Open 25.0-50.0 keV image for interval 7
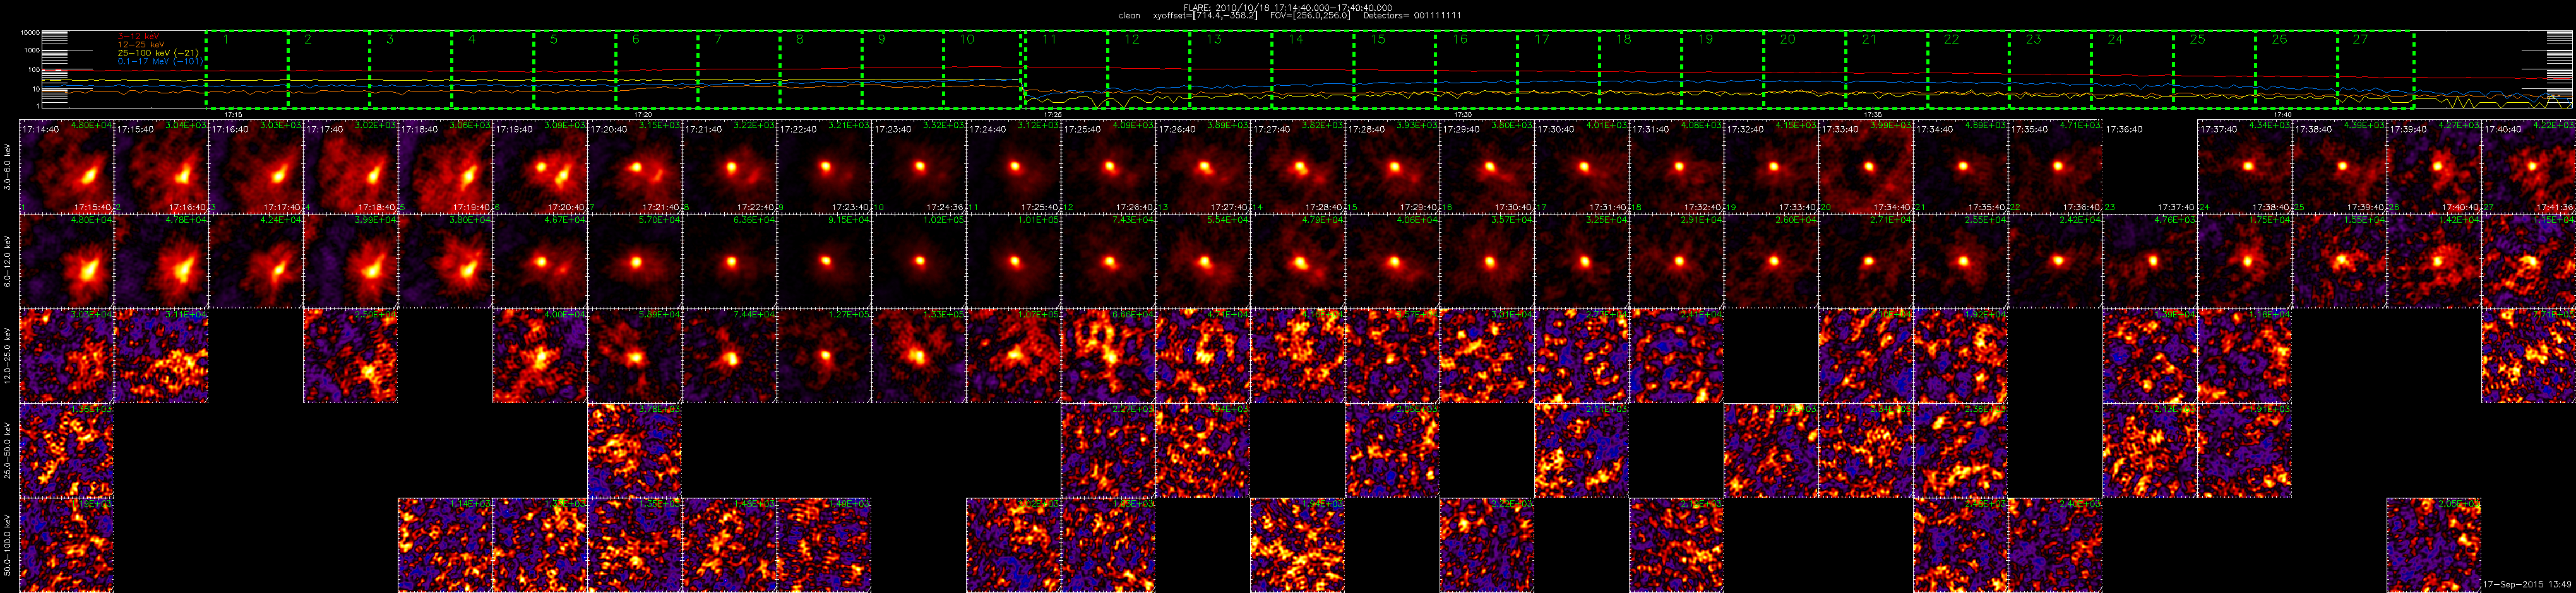 click(634, 450)
